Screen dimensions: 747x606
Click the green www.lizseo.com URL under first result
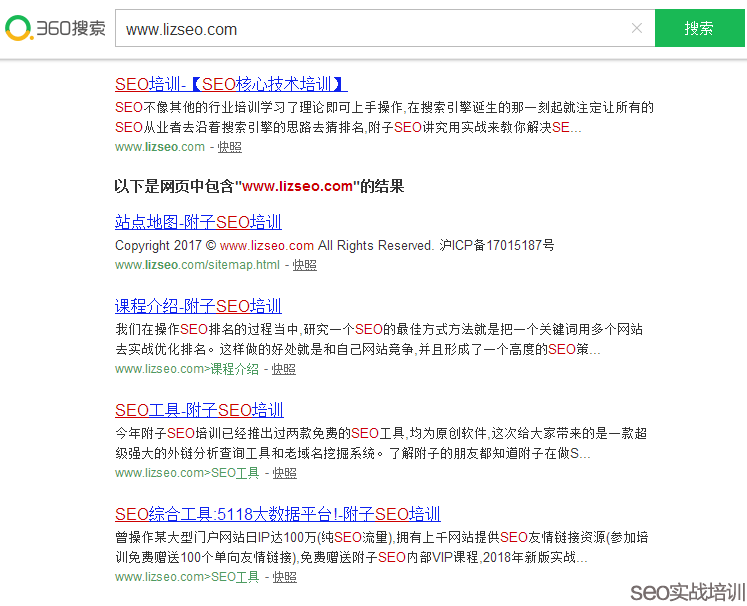160,147
